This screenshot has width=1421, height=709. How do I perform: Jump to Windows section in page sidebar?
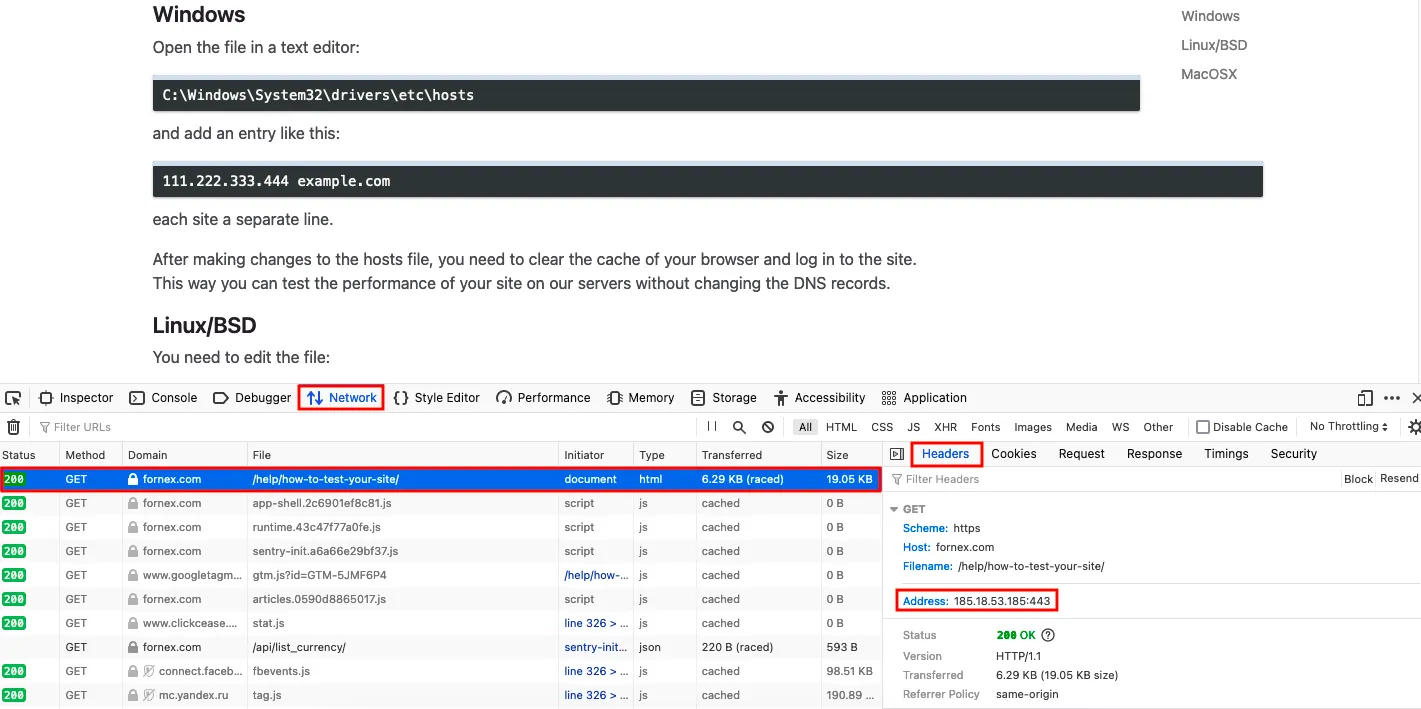[1210, 16]
